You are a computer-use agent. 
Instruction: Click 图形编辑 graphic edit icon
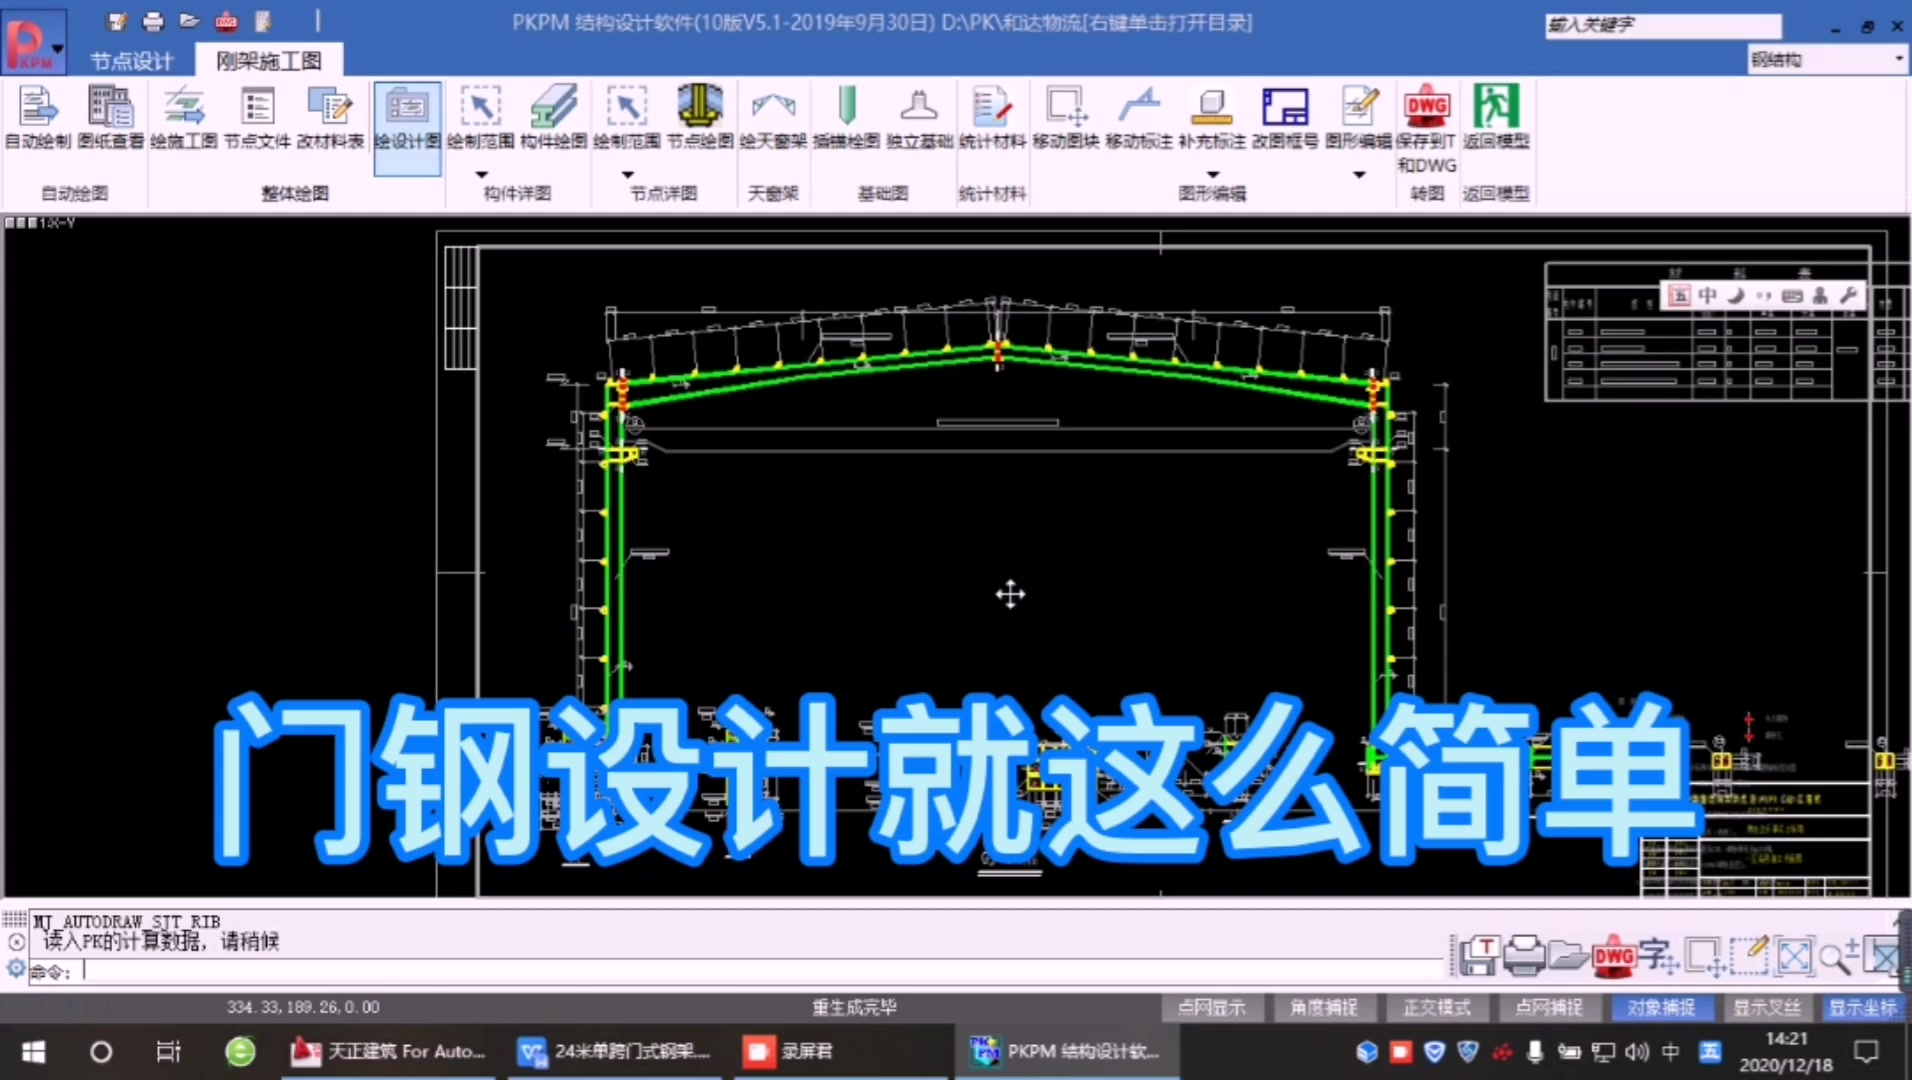tap(1358, 118)
